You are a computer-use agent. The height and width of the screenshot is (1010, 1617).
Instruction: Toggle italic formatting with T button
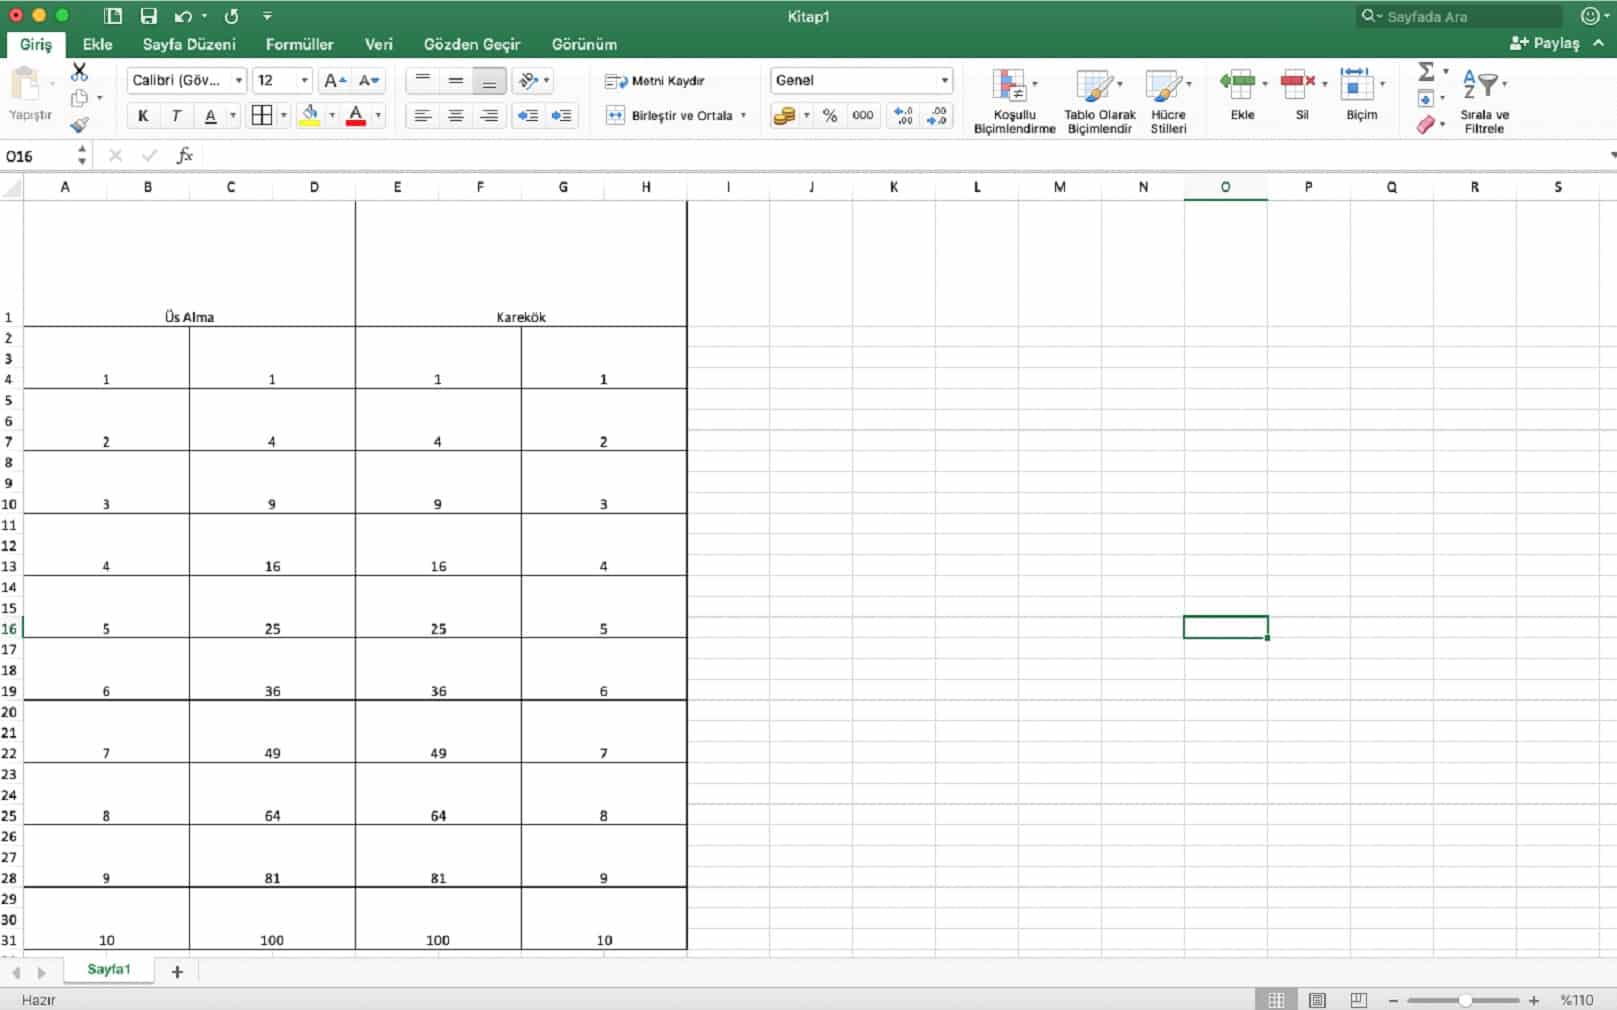(x=176, y=116)
